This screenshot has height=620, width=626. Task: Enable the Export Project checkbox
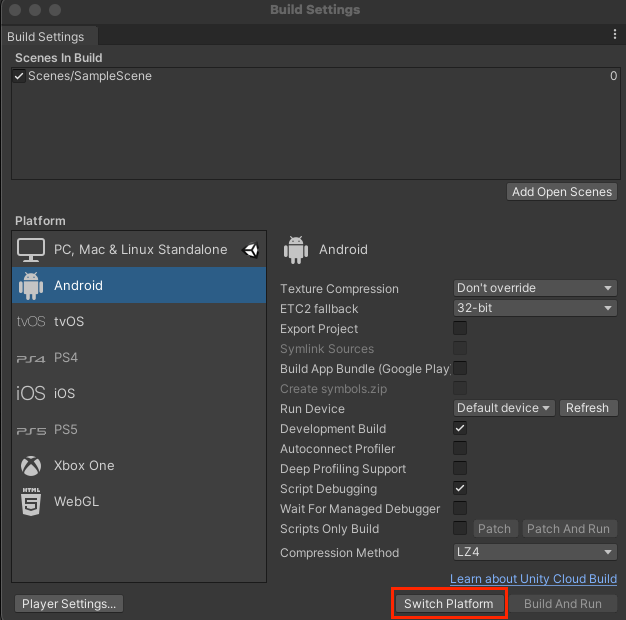coord(460,328)
